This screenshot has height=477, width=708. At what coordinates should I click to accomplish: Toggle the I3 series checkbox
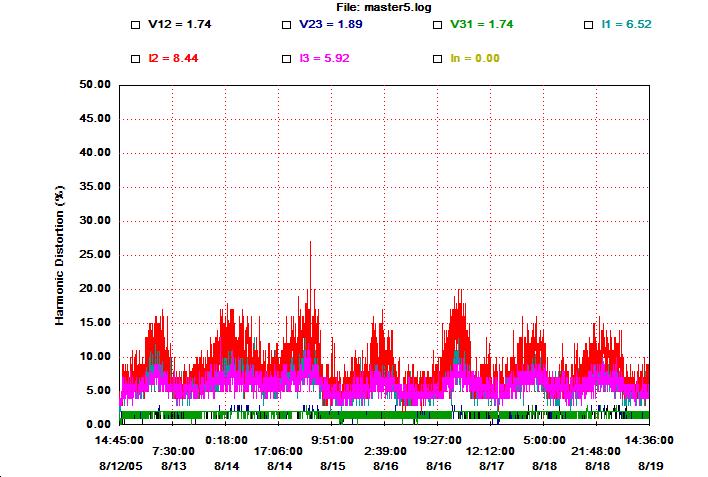click(x=287, y=58)
